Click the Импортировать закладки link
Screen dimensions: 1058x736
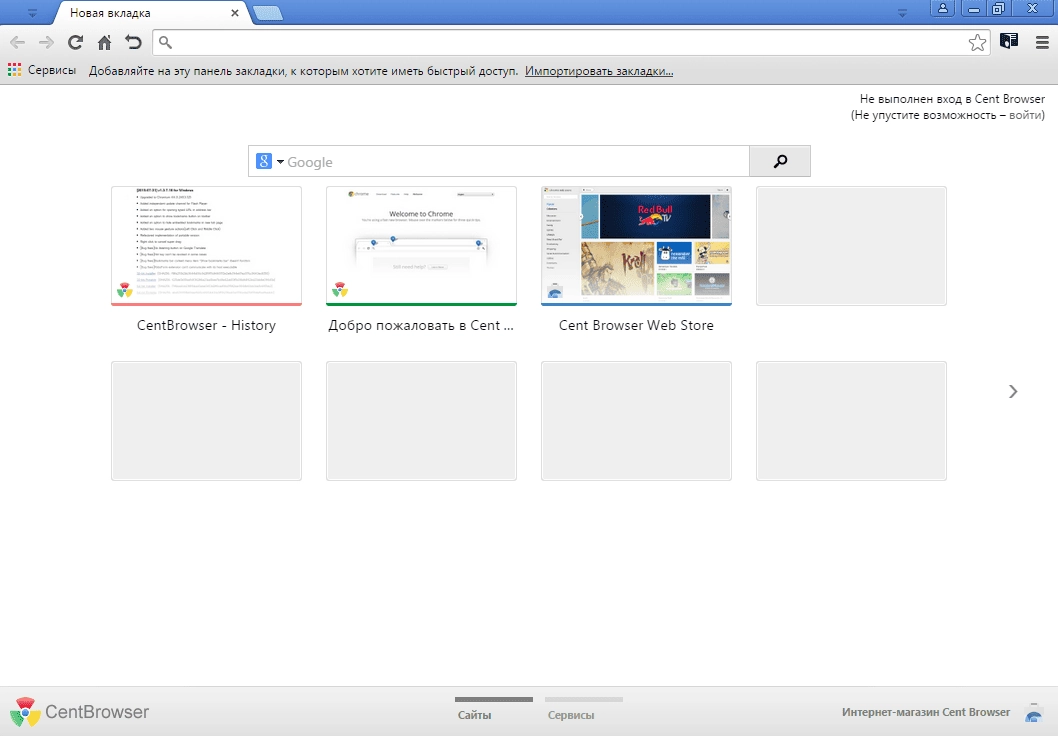click(599, 71)
